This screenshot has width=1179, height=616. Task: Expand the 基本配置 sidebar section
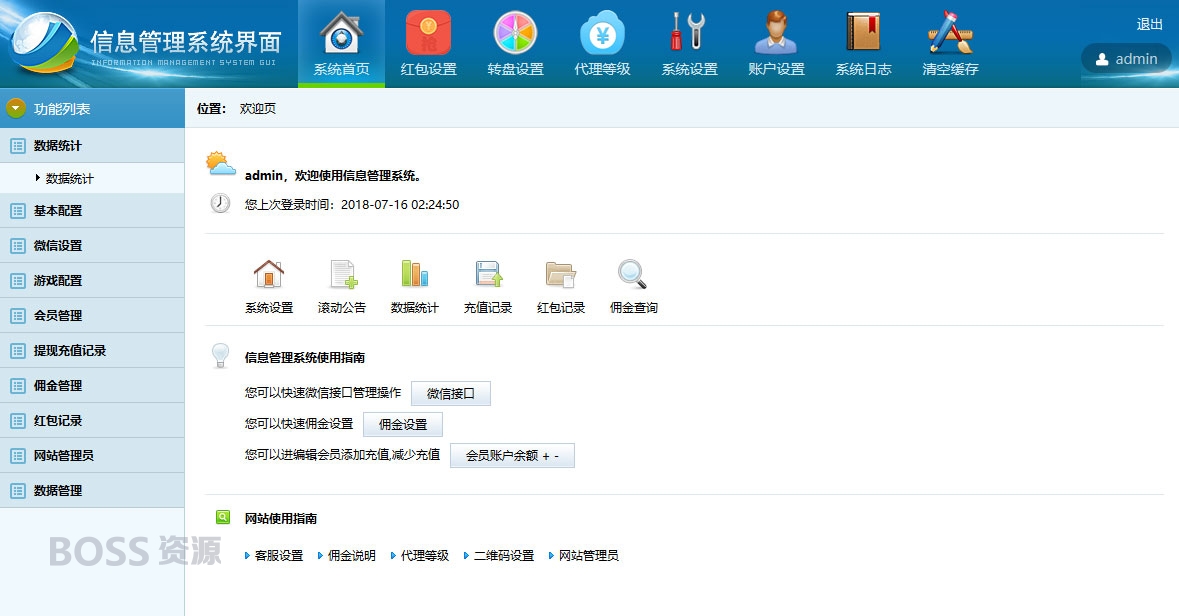pos(92,211)
